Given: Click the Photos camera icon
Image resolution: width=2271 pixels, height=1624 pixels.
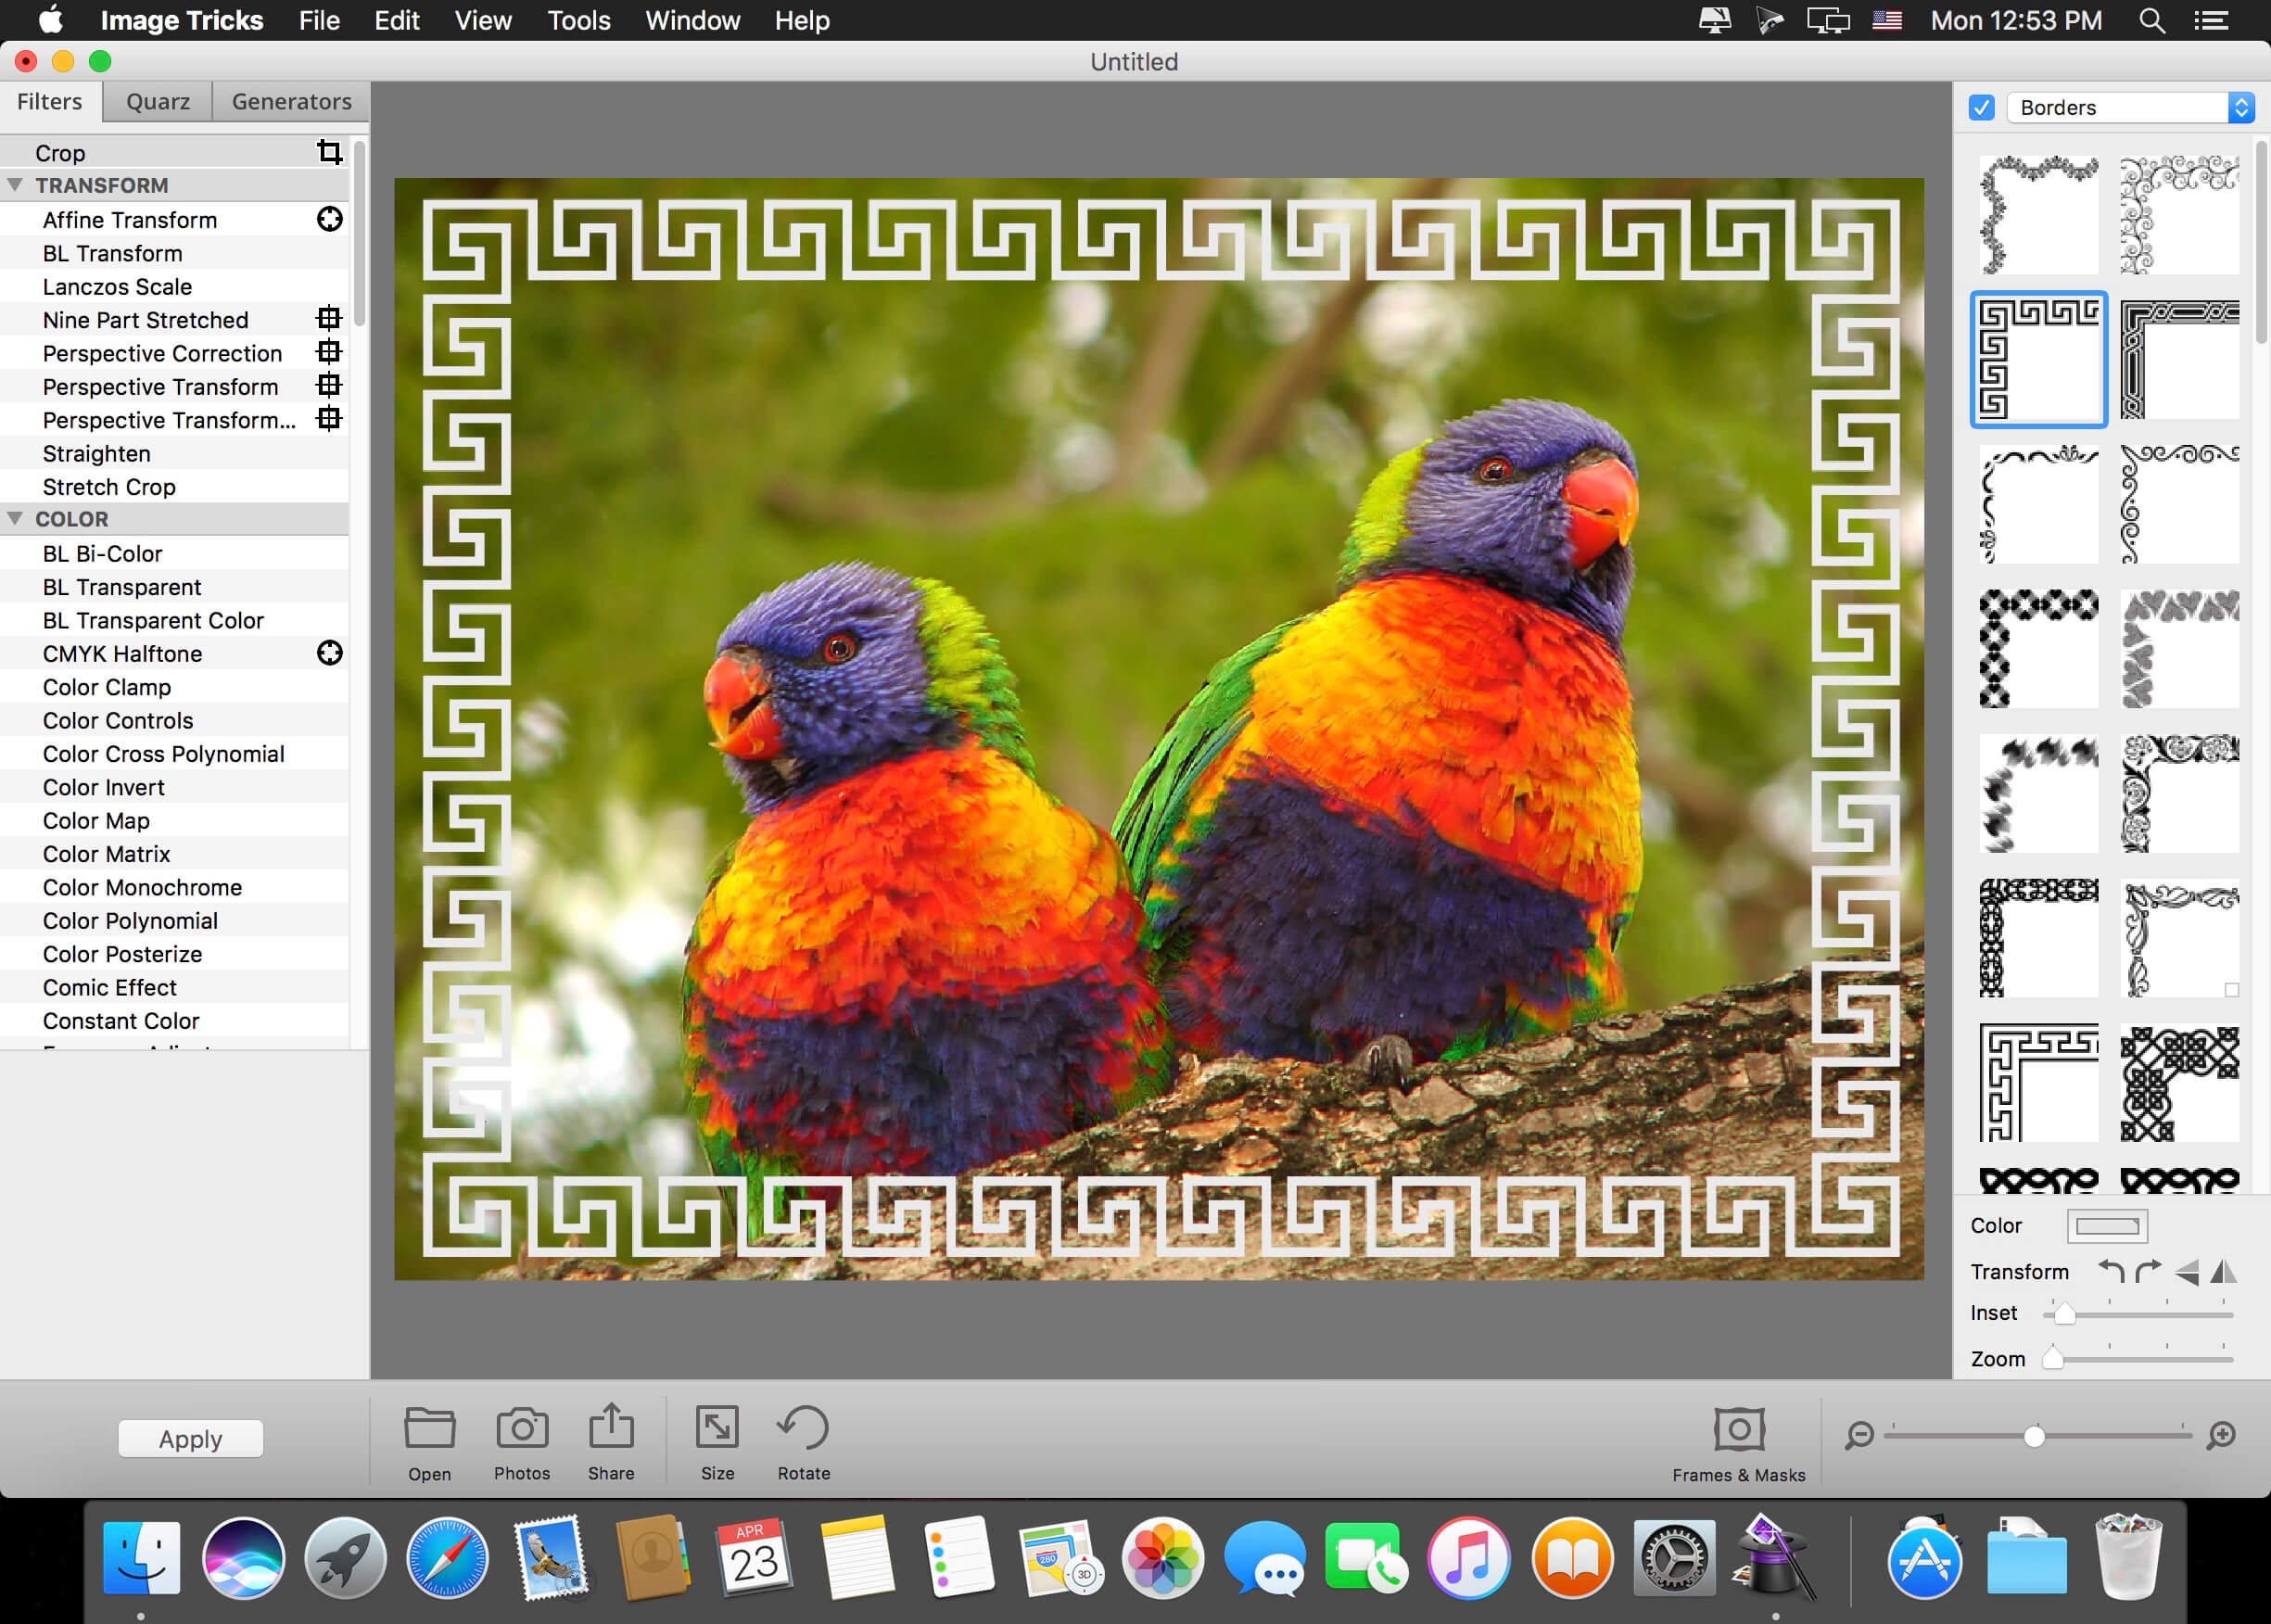Looking at the screenshot, I should point(522,1428).
